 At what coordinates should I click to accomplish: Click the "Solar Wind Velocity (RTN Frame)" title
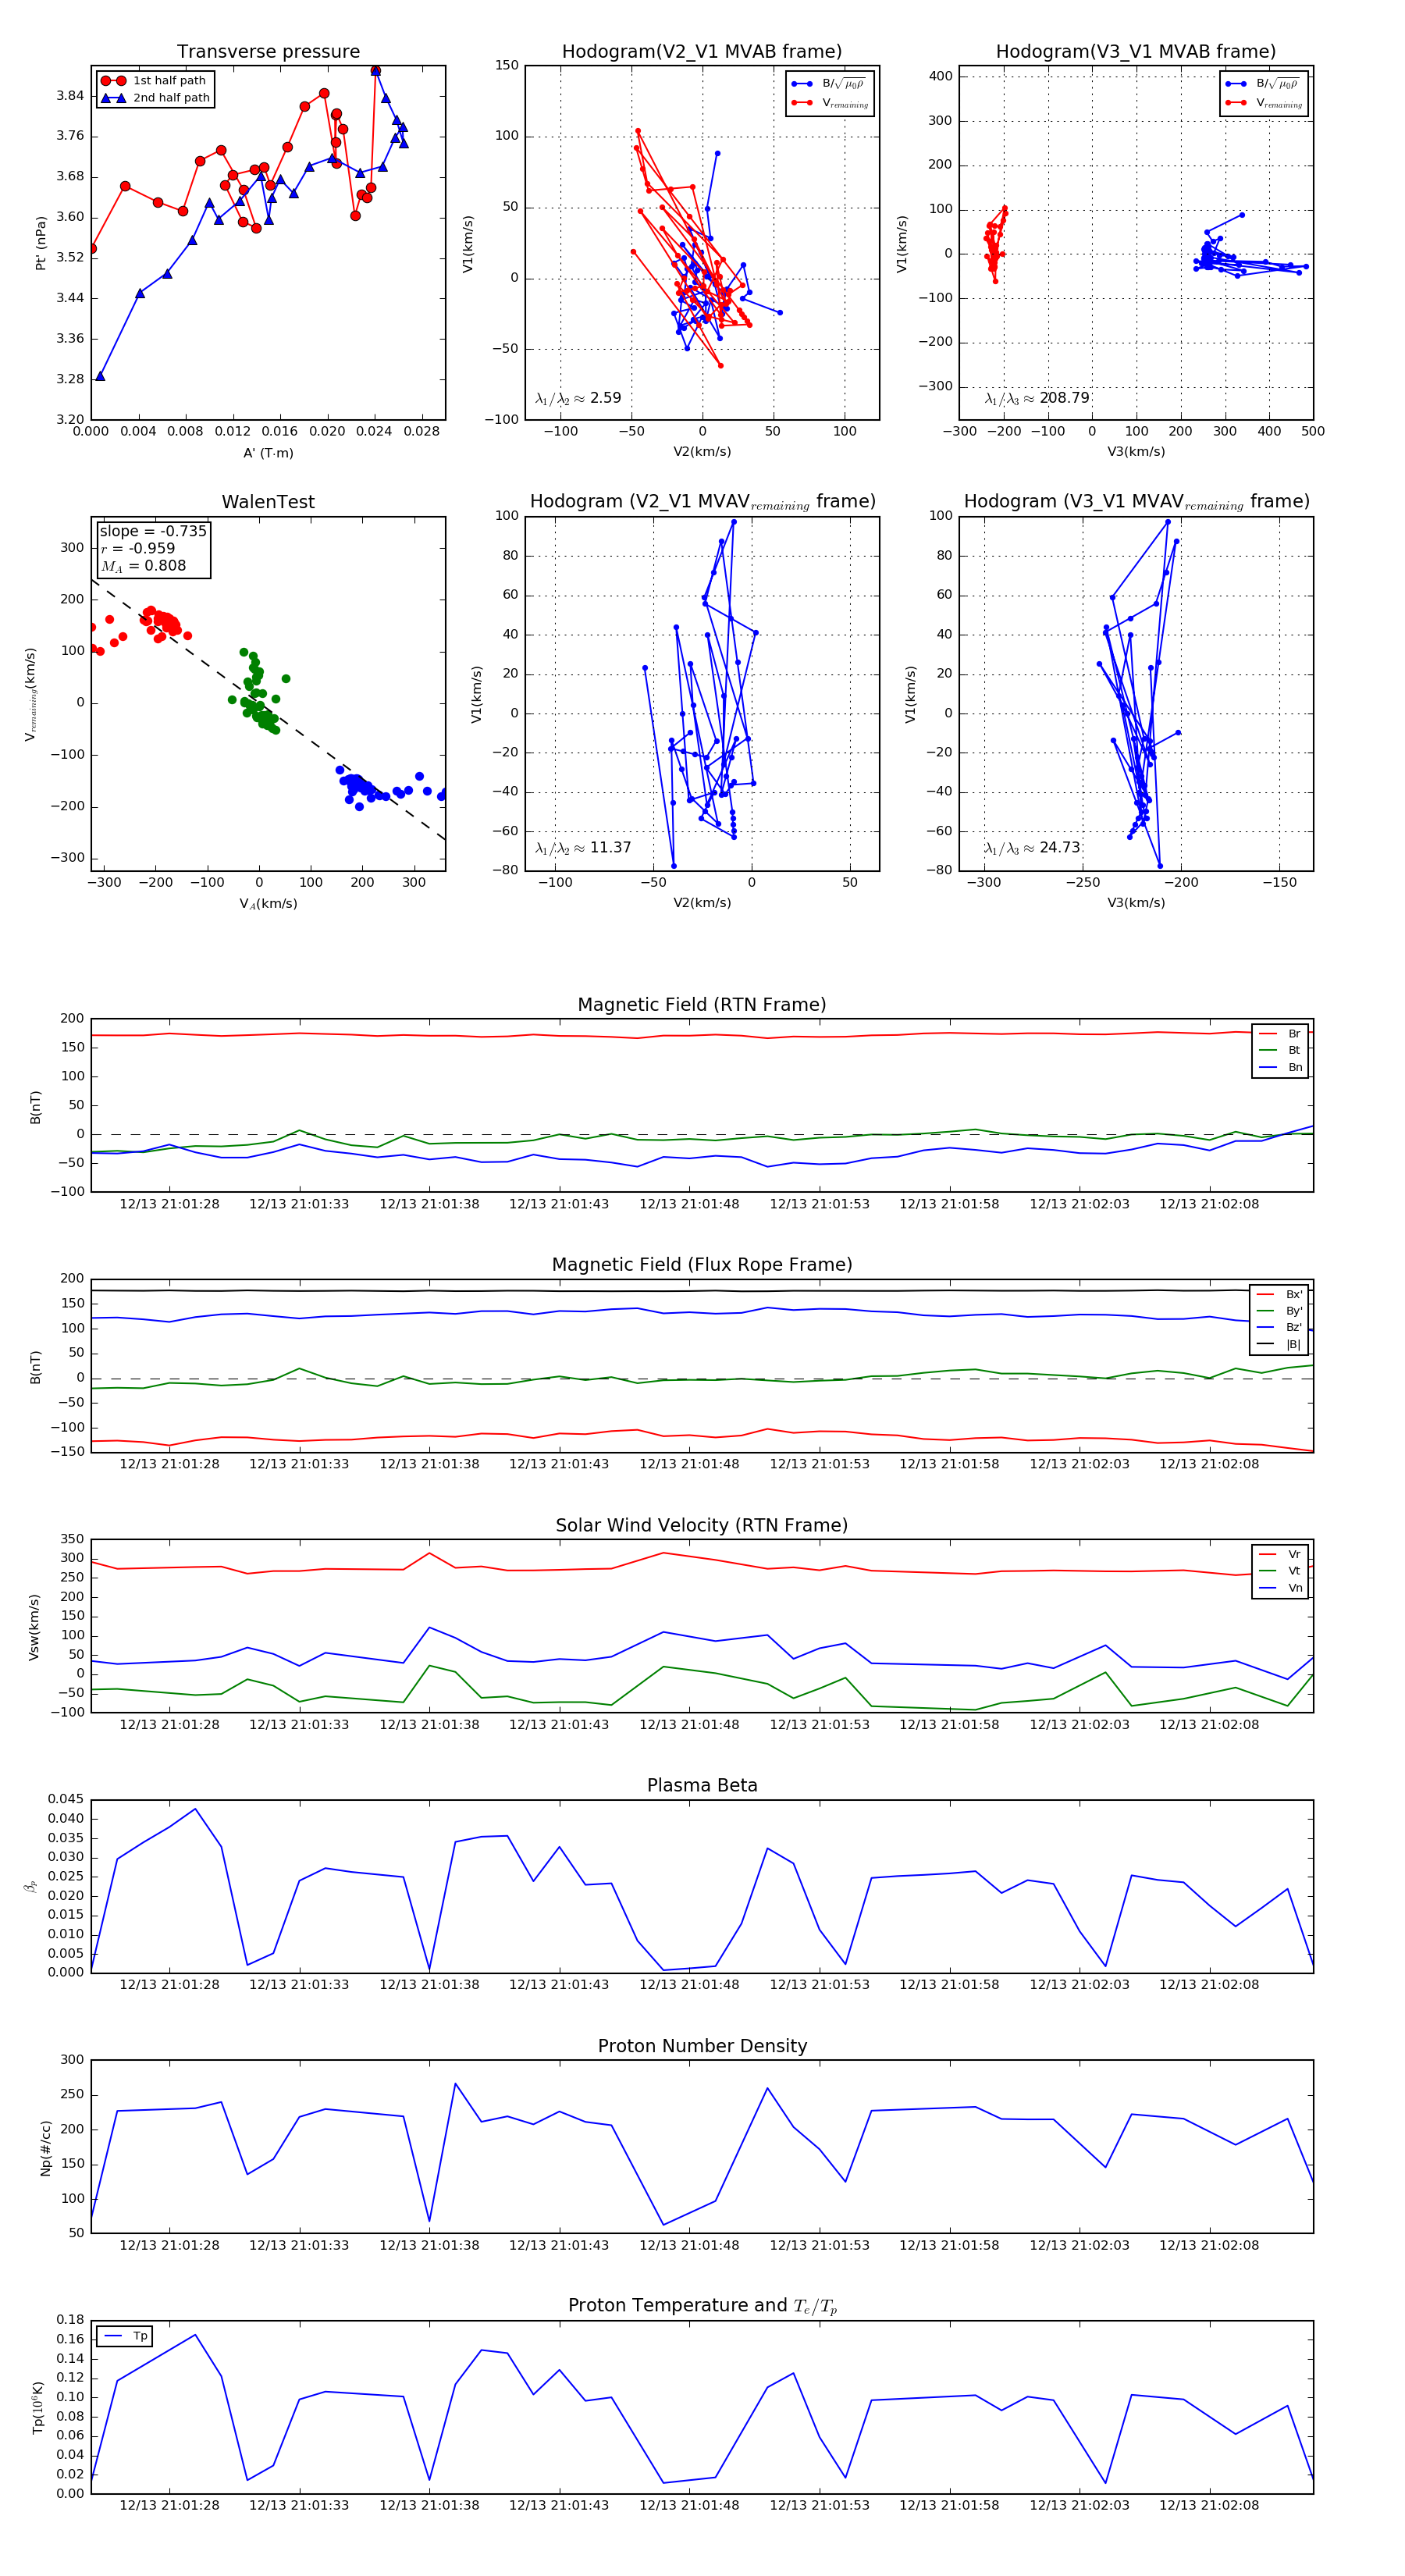tap(702, 1525)
